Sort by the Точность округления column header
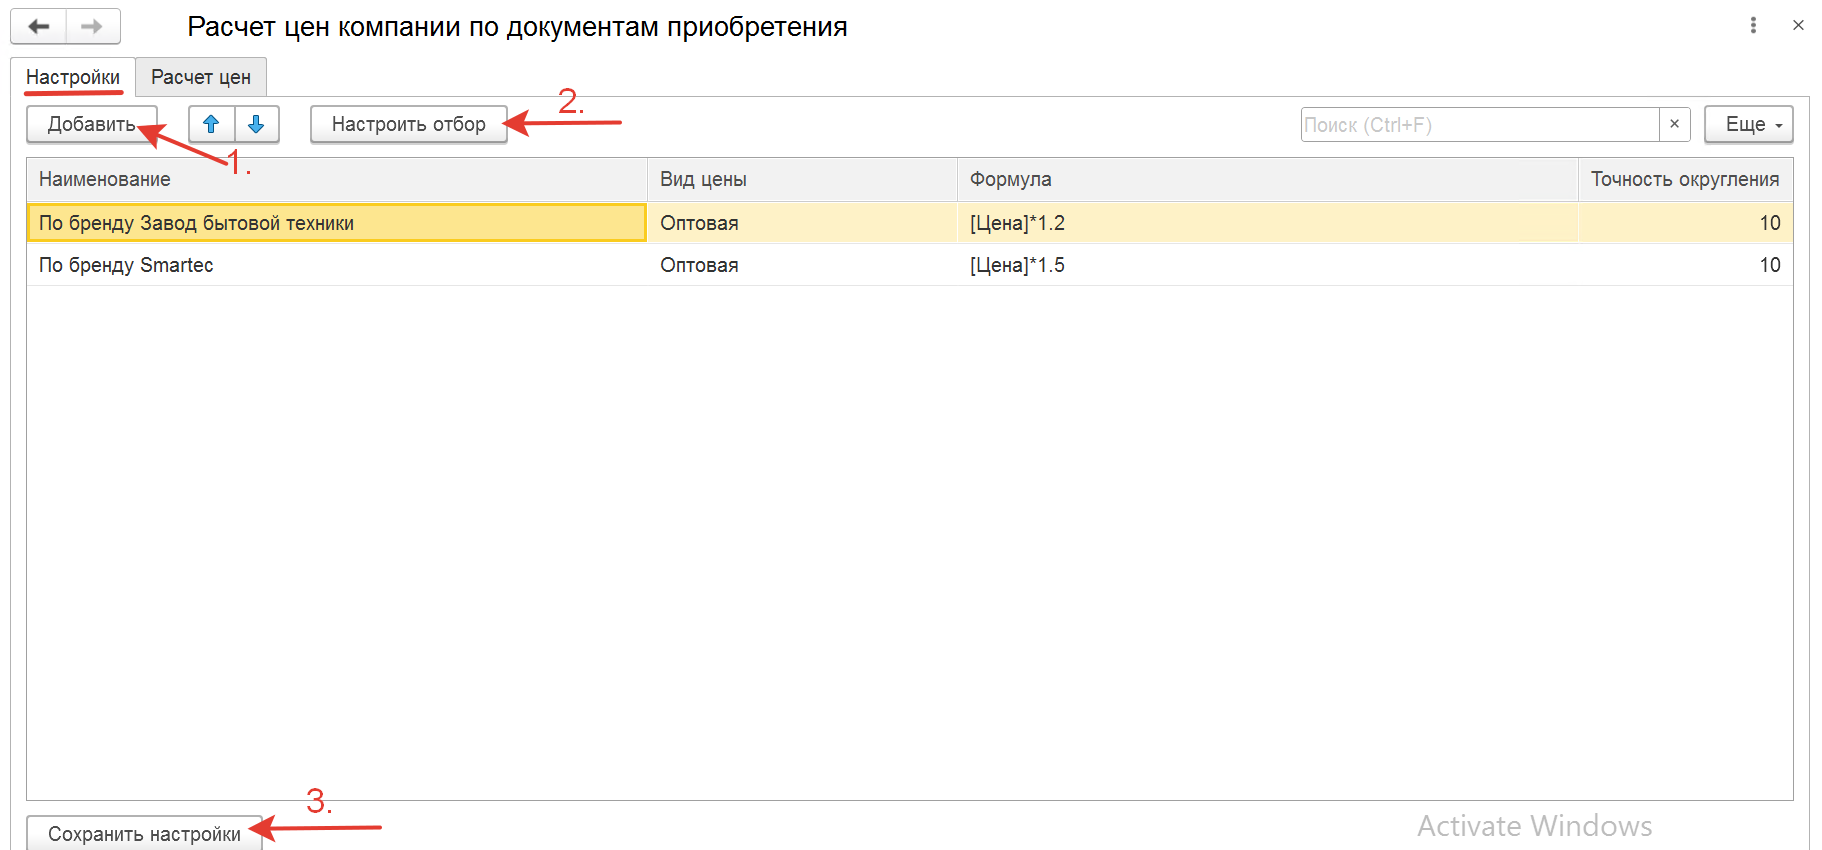The width and height of the screenshot is (1822, 850). click(1685, 179)
